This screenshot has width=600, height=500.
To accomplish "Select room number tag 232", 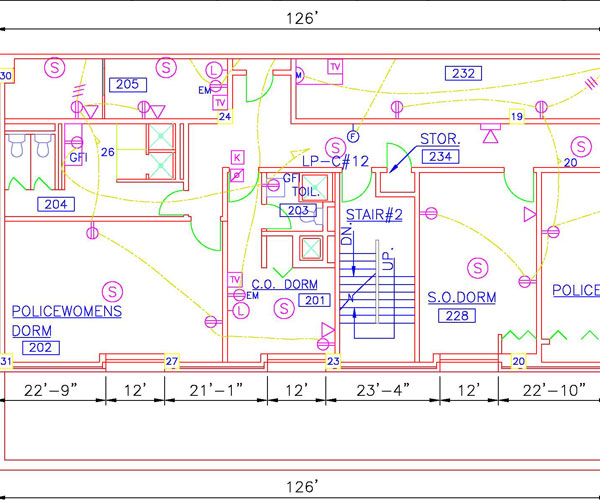I will [x=463, y=73].
